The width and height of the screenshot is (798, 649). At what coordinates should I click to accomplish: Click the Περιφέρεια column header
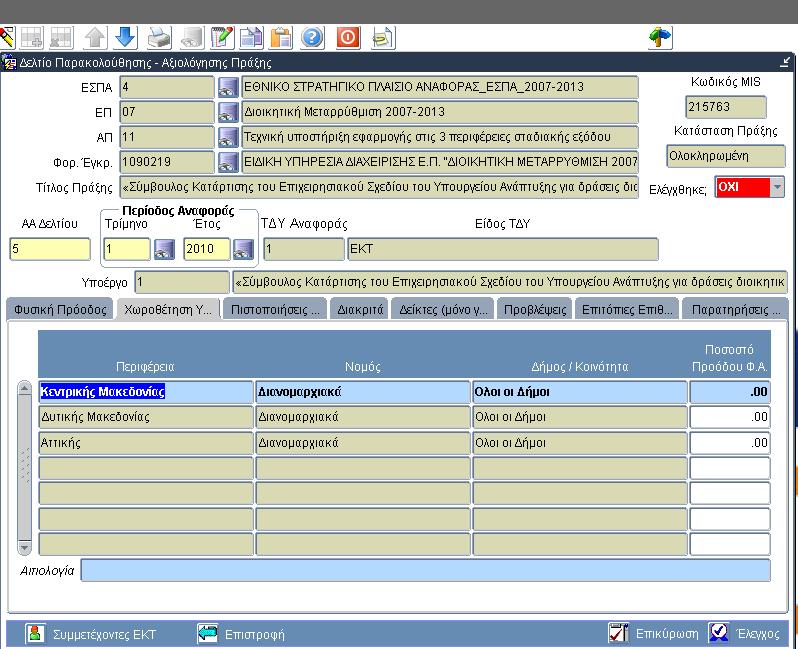click(145, 366)
